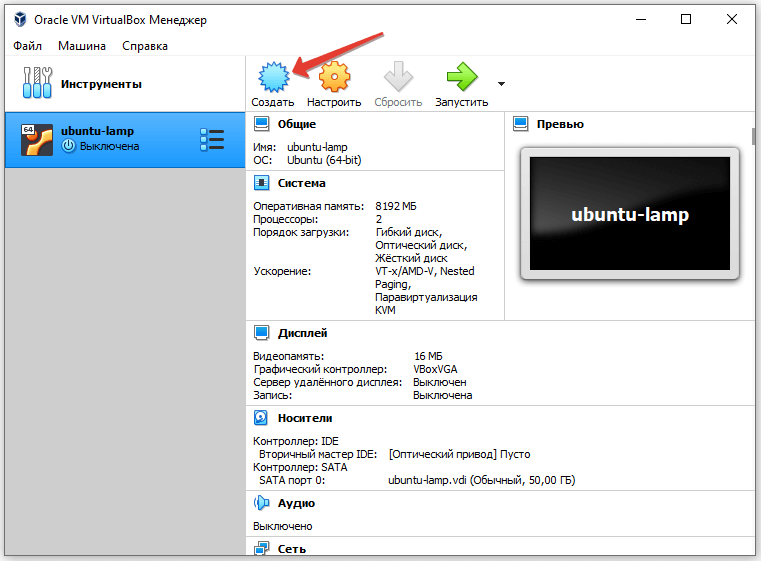Click the Порядок загрузки label
Image resolution: width=761 pixels, height=561 pixels.
[x=301, y=232]
